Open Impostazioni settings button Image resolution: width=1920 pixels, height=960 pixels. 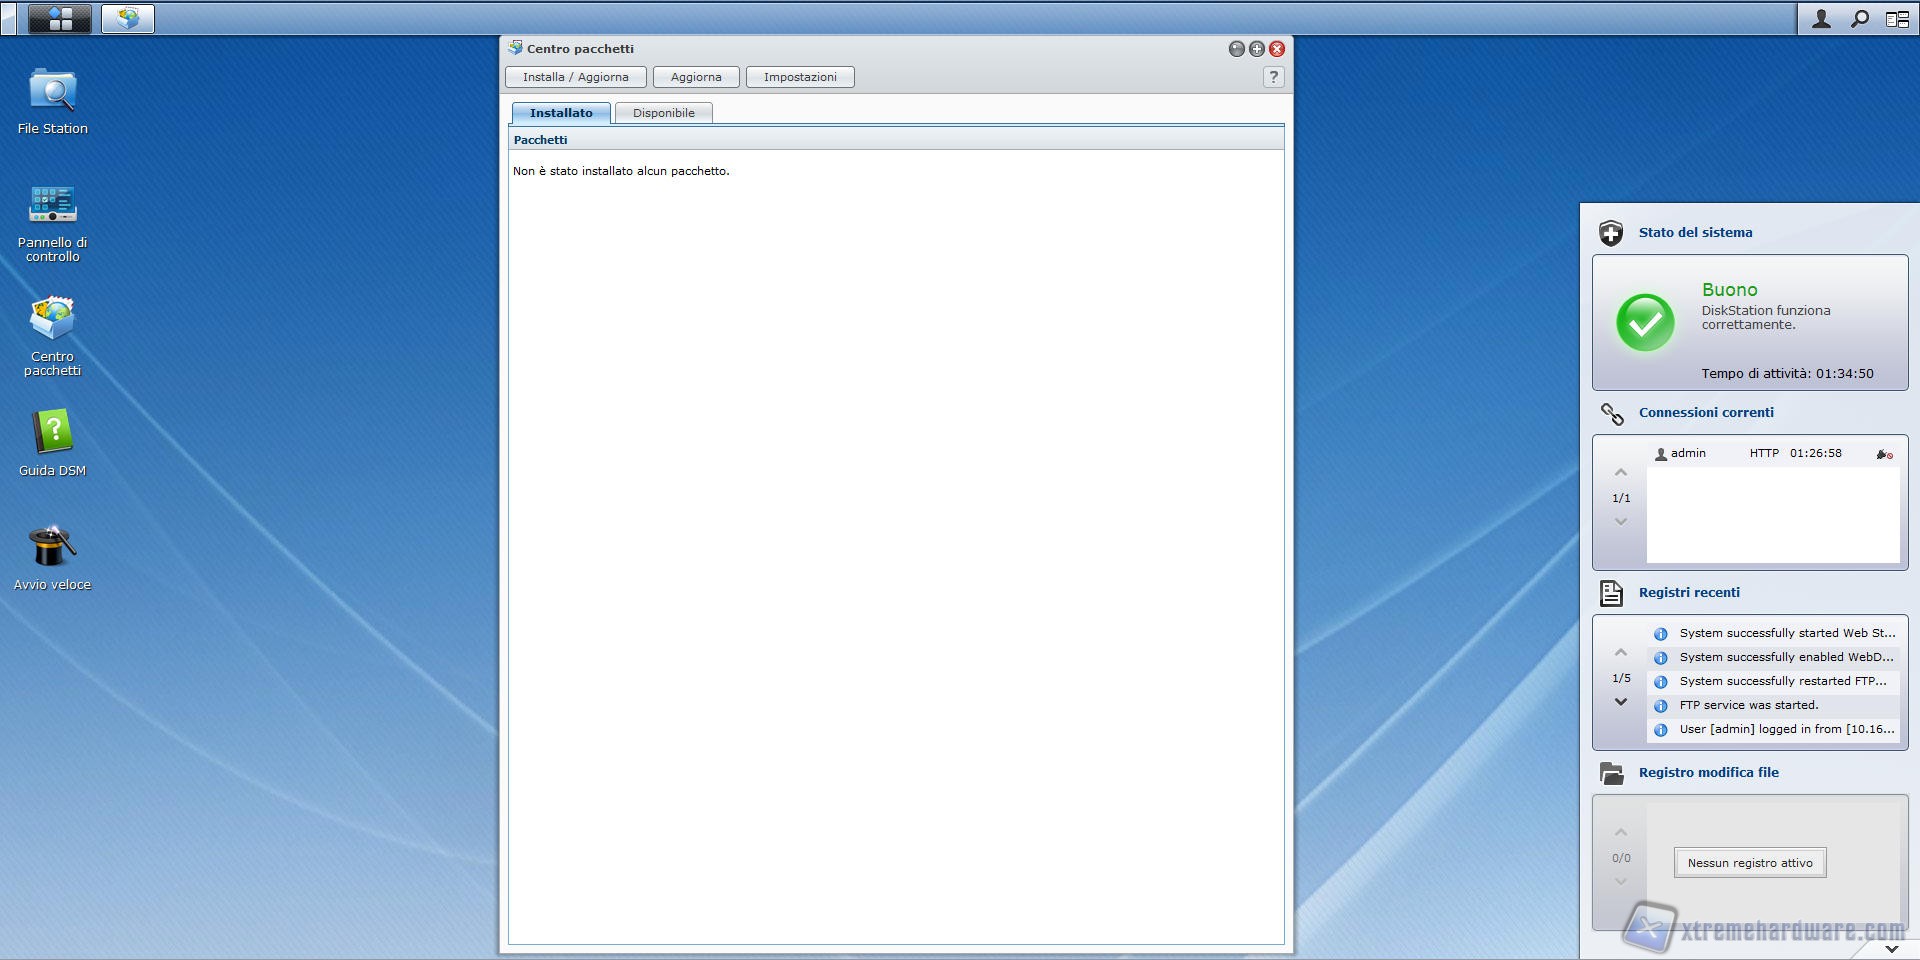[800, 77]
